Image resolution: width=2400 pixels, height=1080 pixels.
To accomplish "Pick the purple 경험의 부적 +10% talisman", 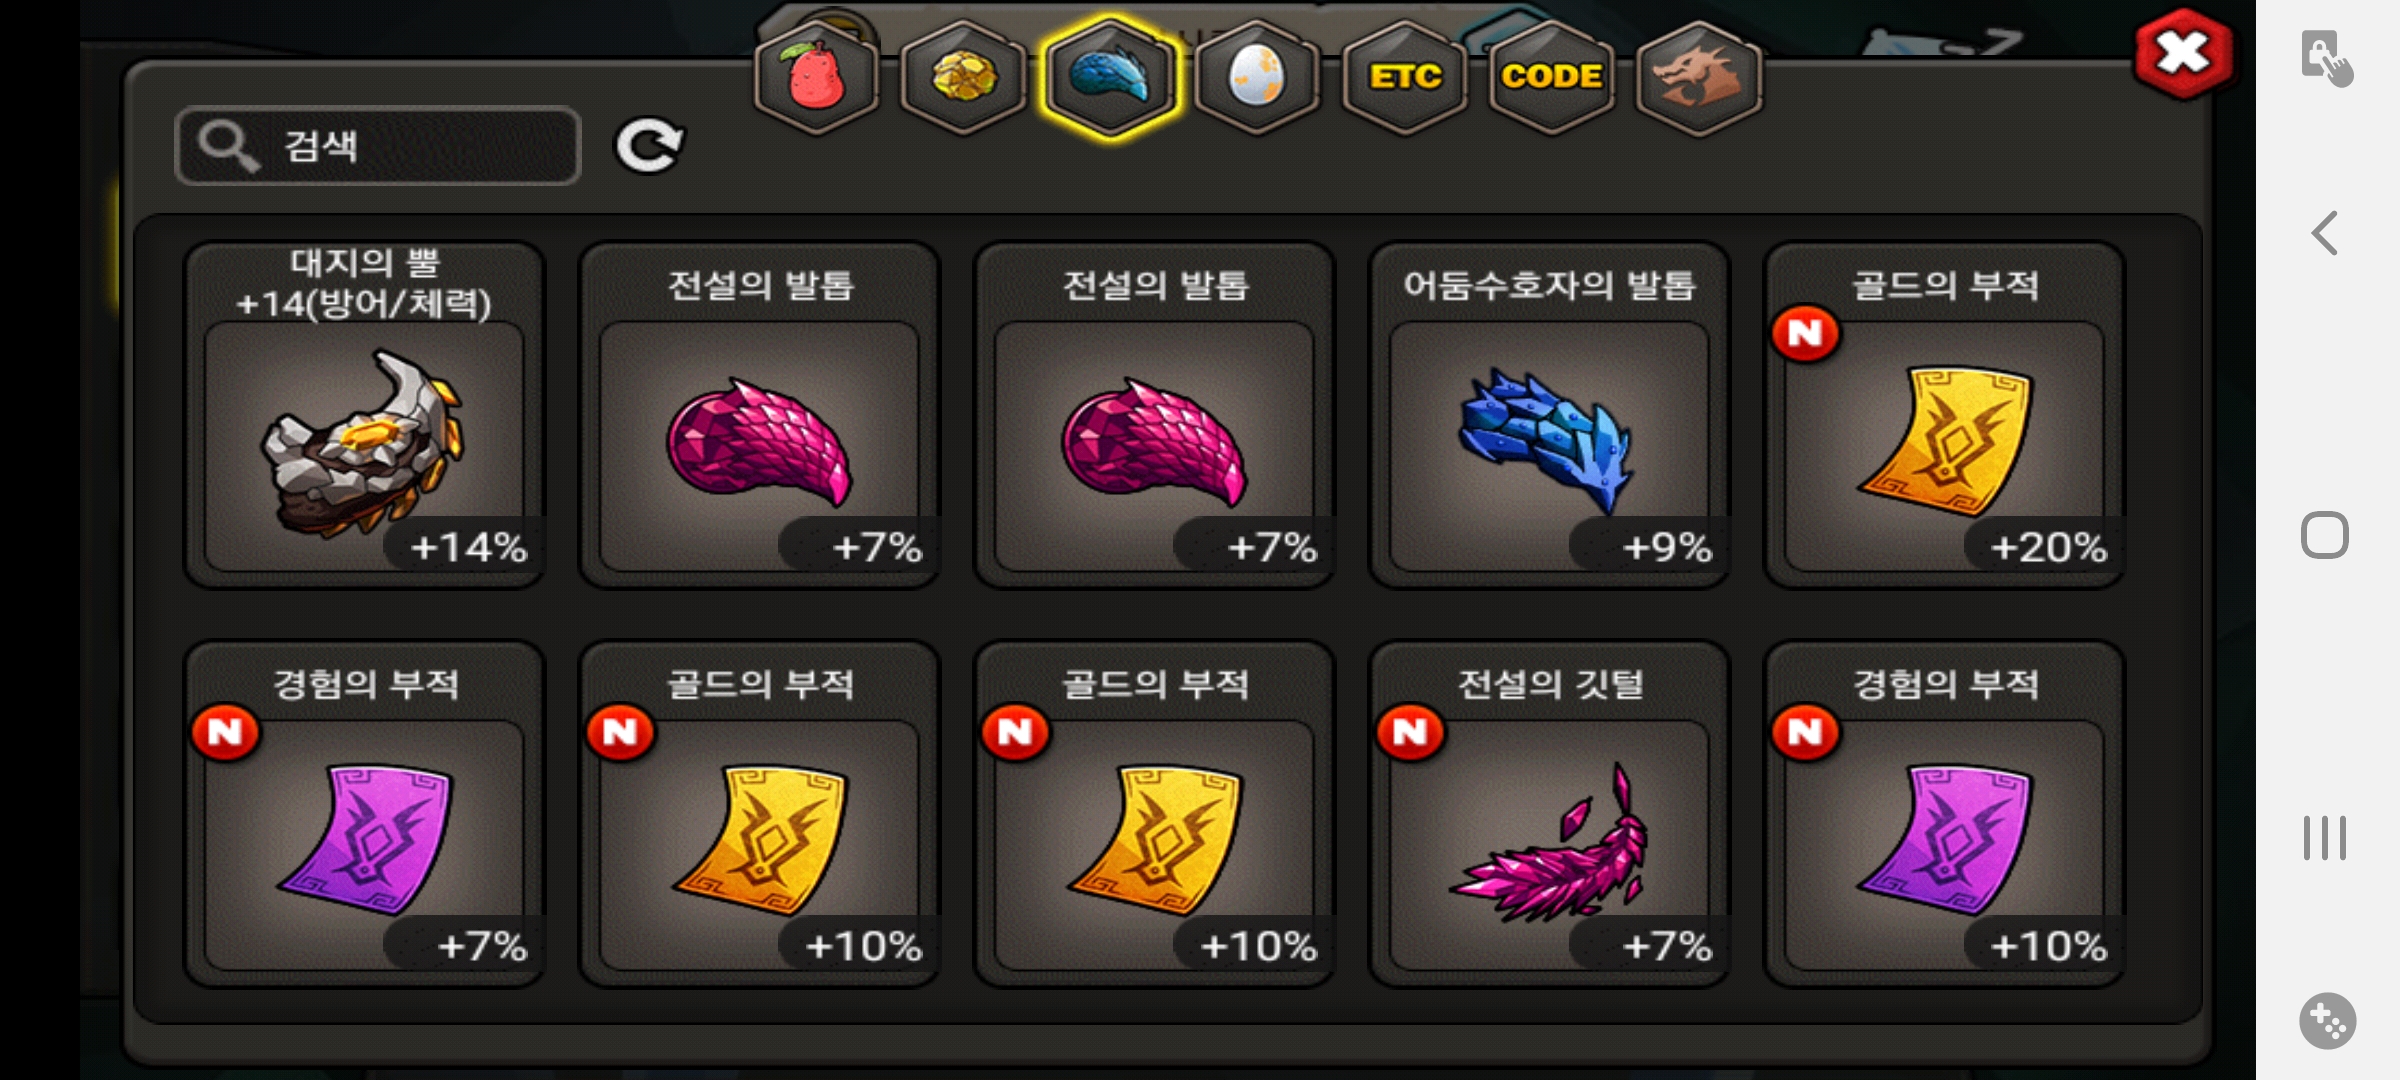I will (x=1945, y=814).
